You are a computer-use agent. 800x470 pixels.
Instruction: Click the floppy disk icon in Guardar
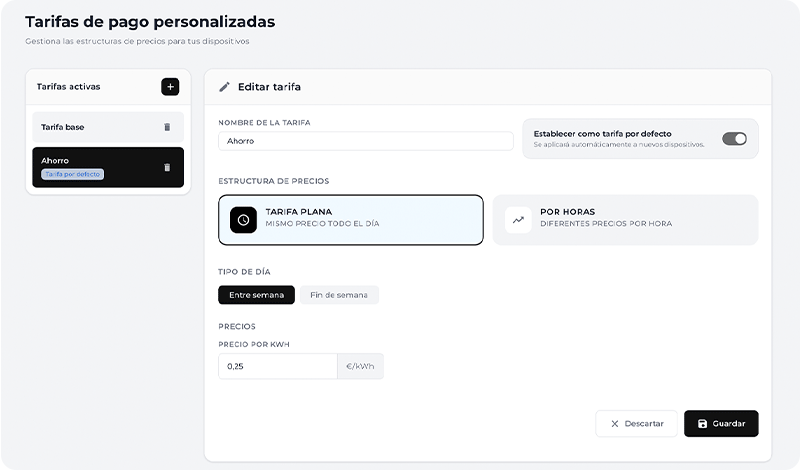pos(702,424)
